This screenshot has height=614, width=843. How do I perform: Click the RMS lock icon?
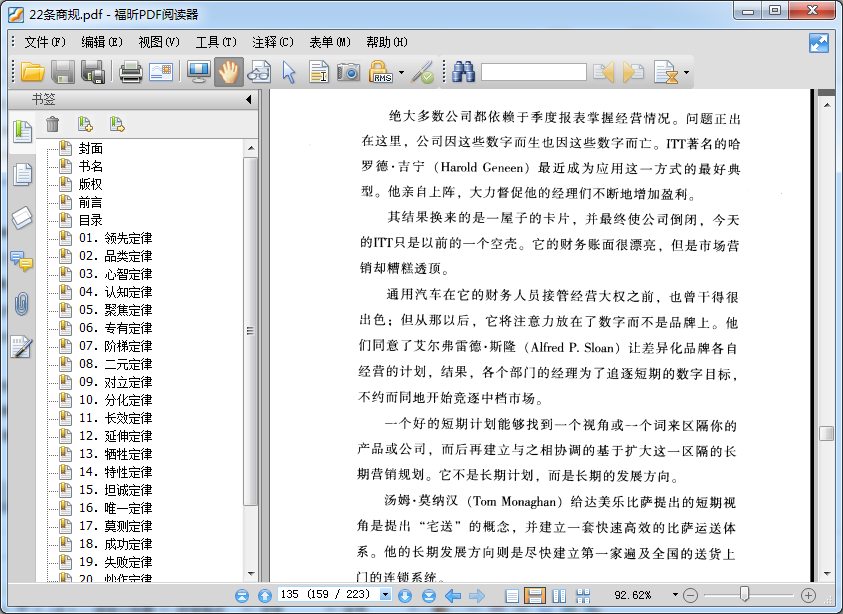pos(381,72)
